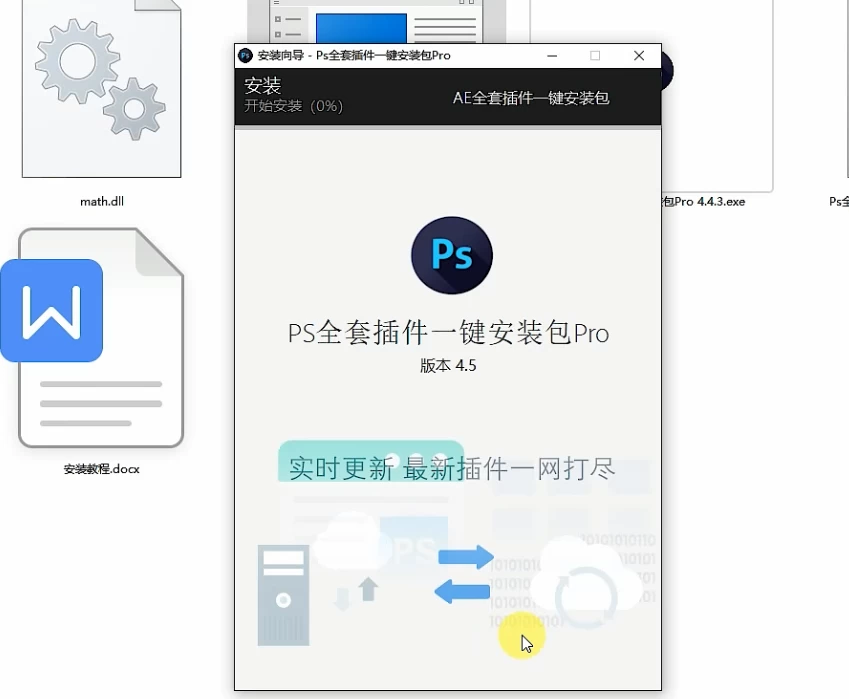This screenshot has width=849, height=699.
Task: Click the AE全套插件一键安装包 header text
Action: pos(531,98)
